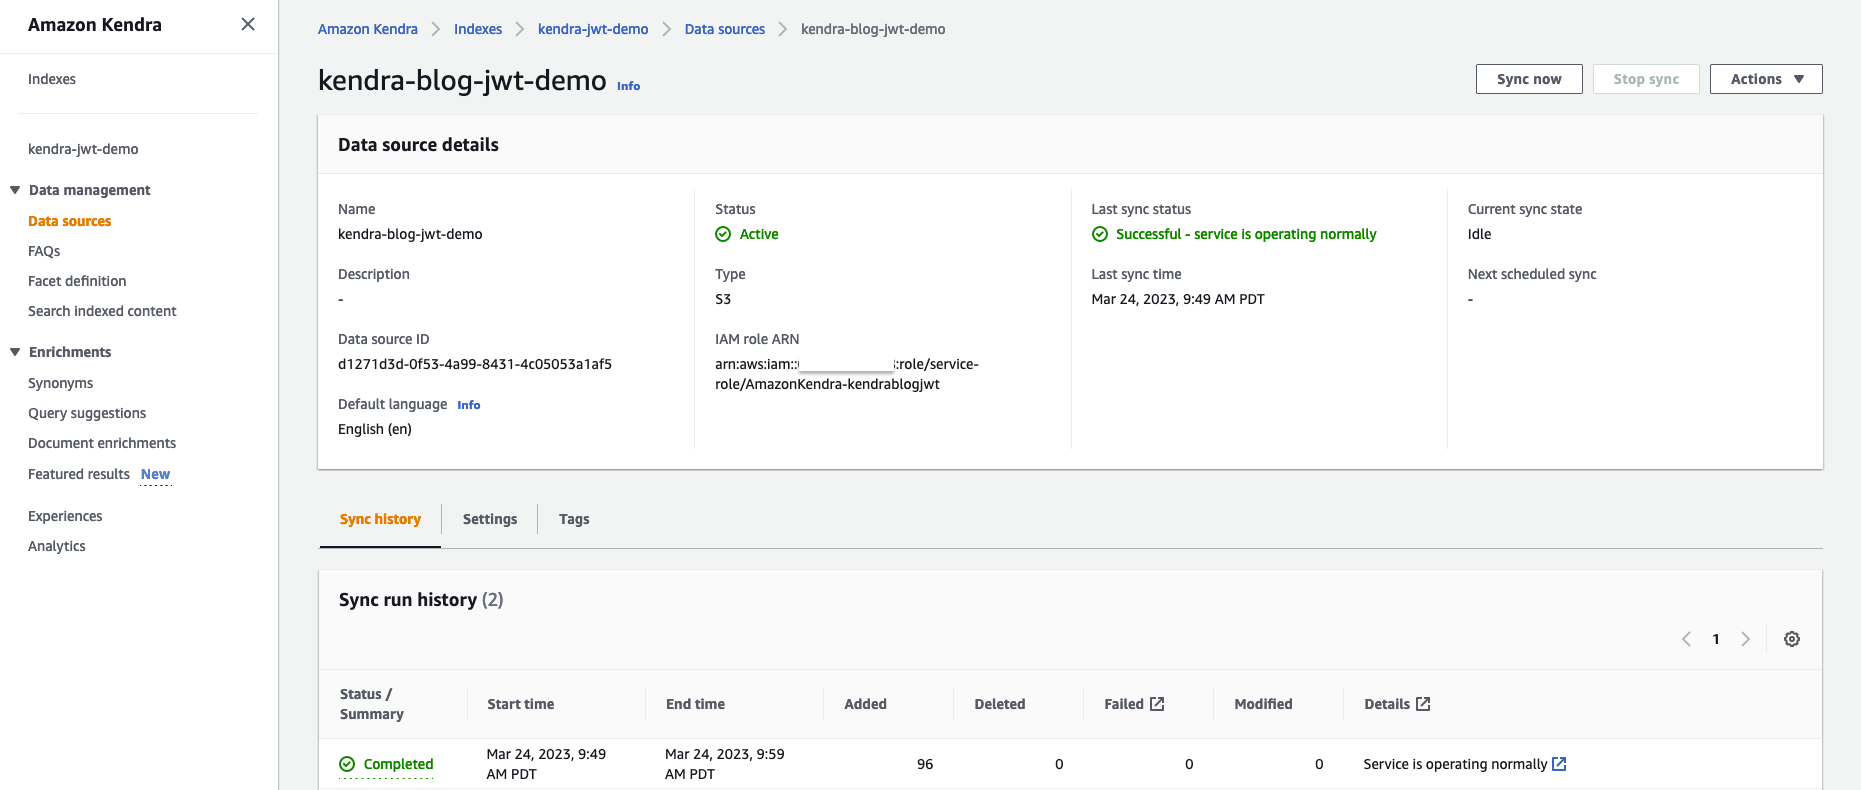This screenshot has width=1861, height=790.
Task: Switch to the Settings tab
Action: click(490, 519)
